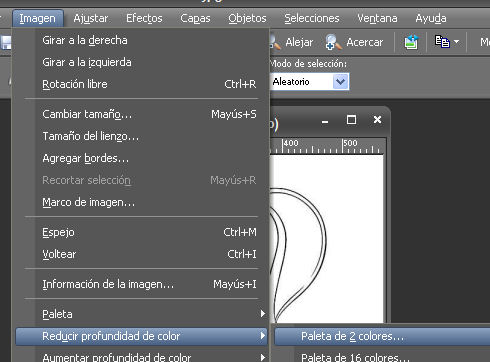490x362 pixels.
Task: Open the paste icon dropdown arrow
Action: pos(456,42)
